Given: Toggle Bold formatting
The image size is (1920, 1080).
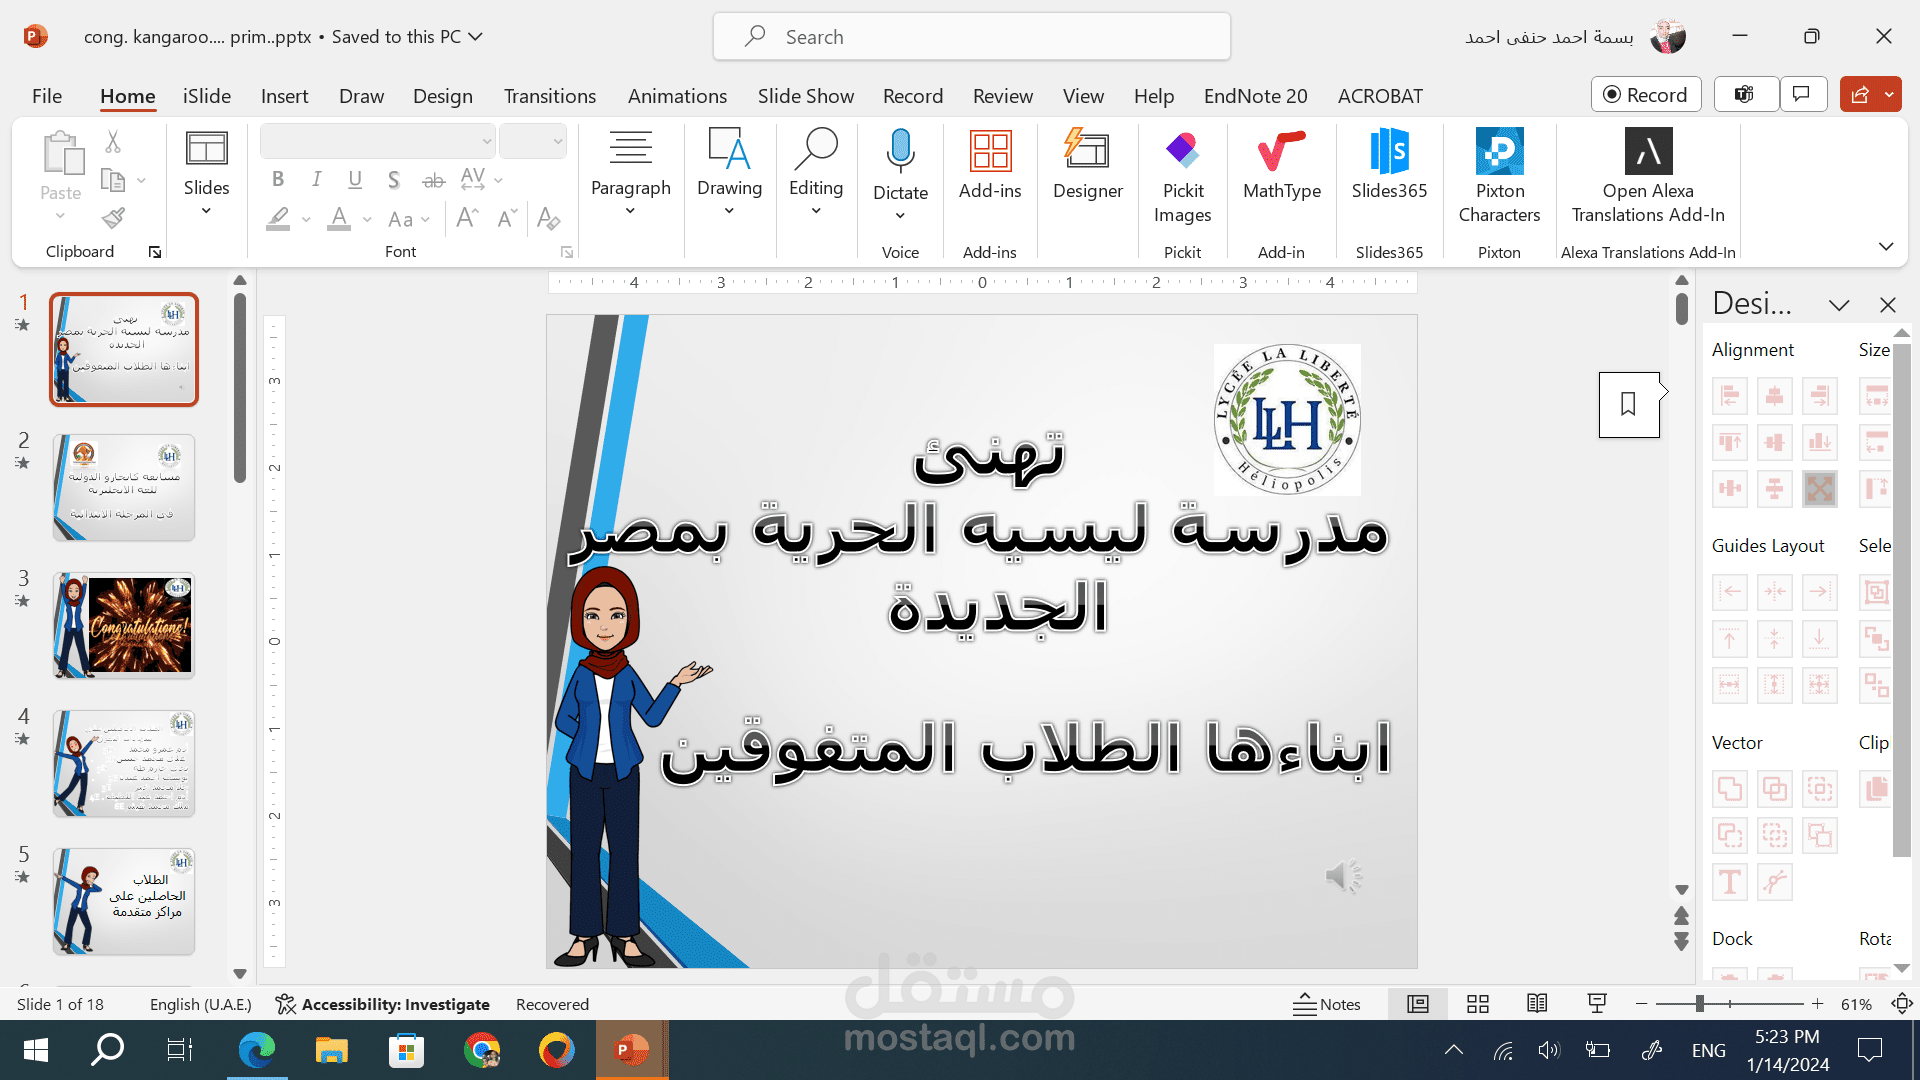Looking at the screenshot, I should [x=278, y=180].
